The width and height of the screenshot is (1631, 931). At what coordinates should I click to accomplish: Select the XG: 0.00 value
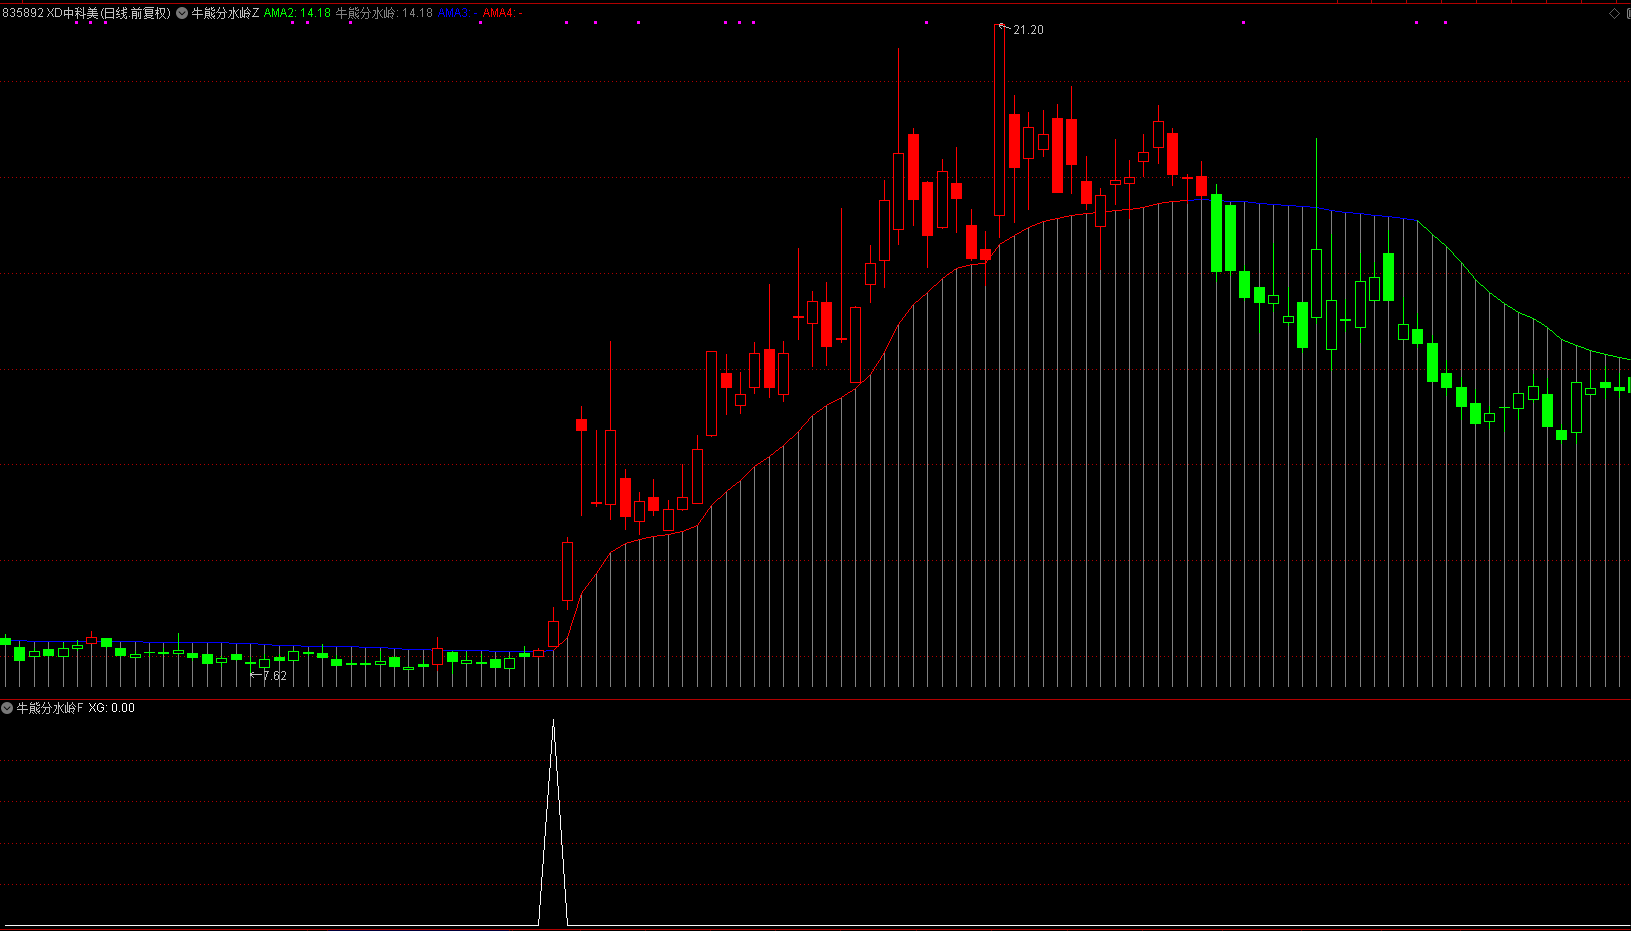(111, 708)
